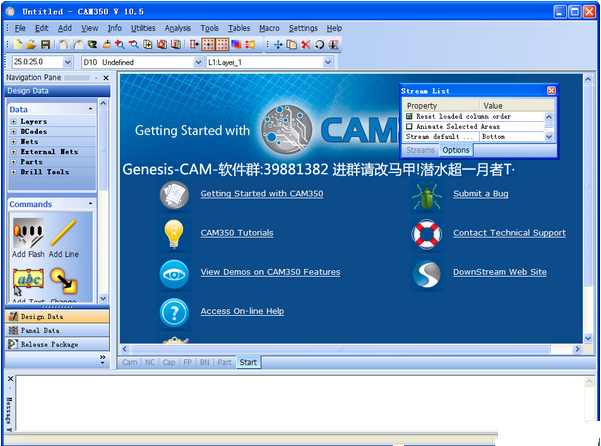
Task: Click the color gradient toolbar icon
Action: click(x=236, y=45)
